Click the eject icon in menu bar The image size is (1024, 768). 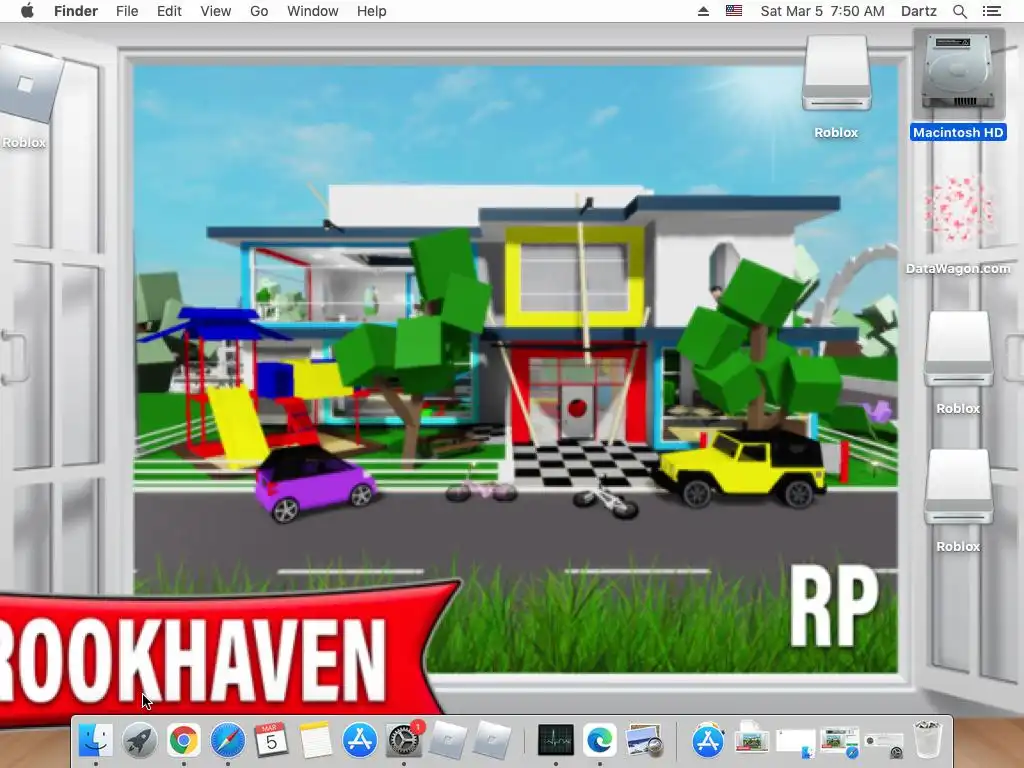[703, 11]
